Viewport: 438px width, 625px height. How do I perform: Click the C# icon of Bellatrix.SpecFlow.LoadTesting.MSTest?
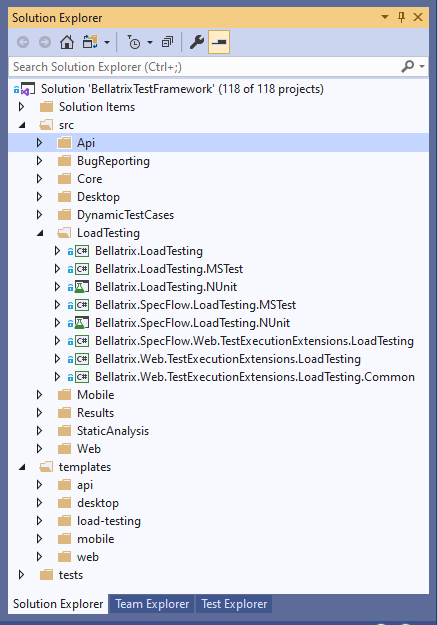coord(82,305)
